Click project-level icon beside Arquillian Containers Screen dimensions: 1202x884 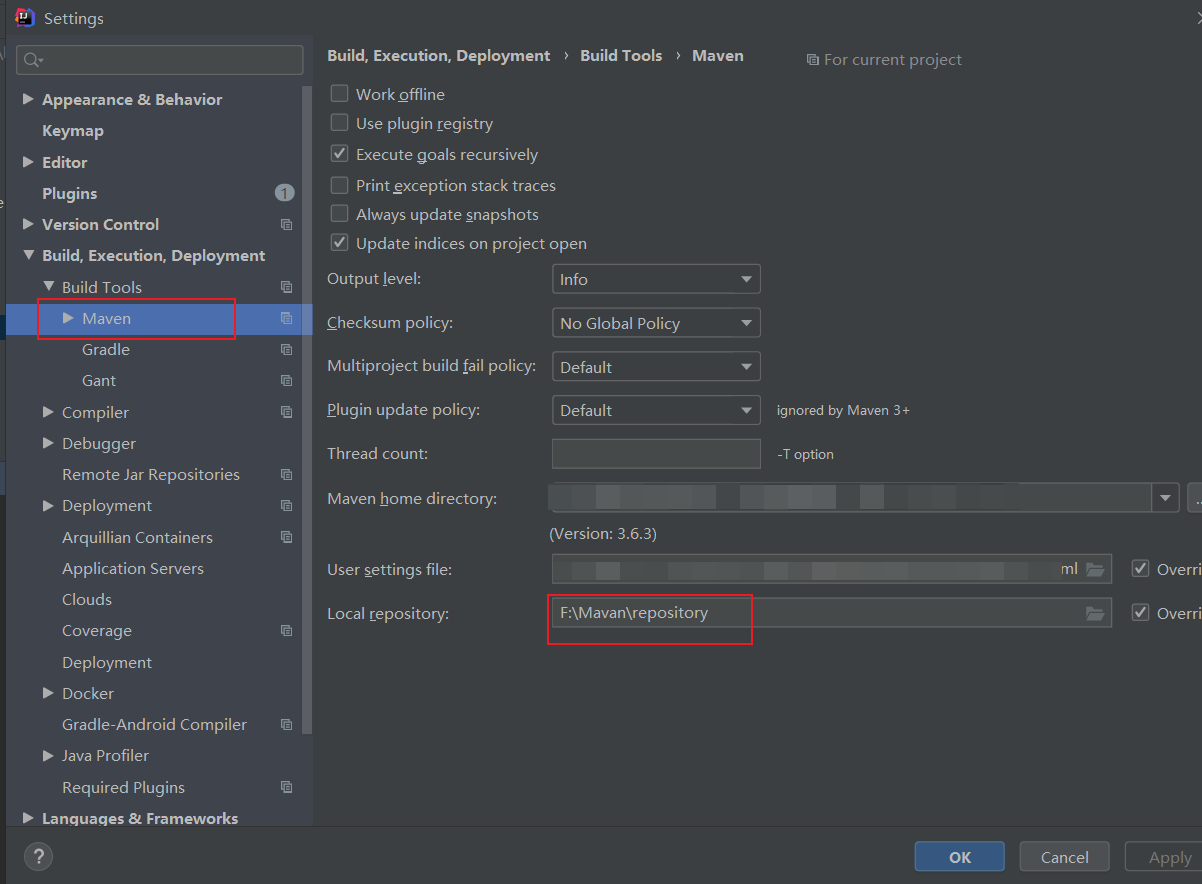point(287,537)
